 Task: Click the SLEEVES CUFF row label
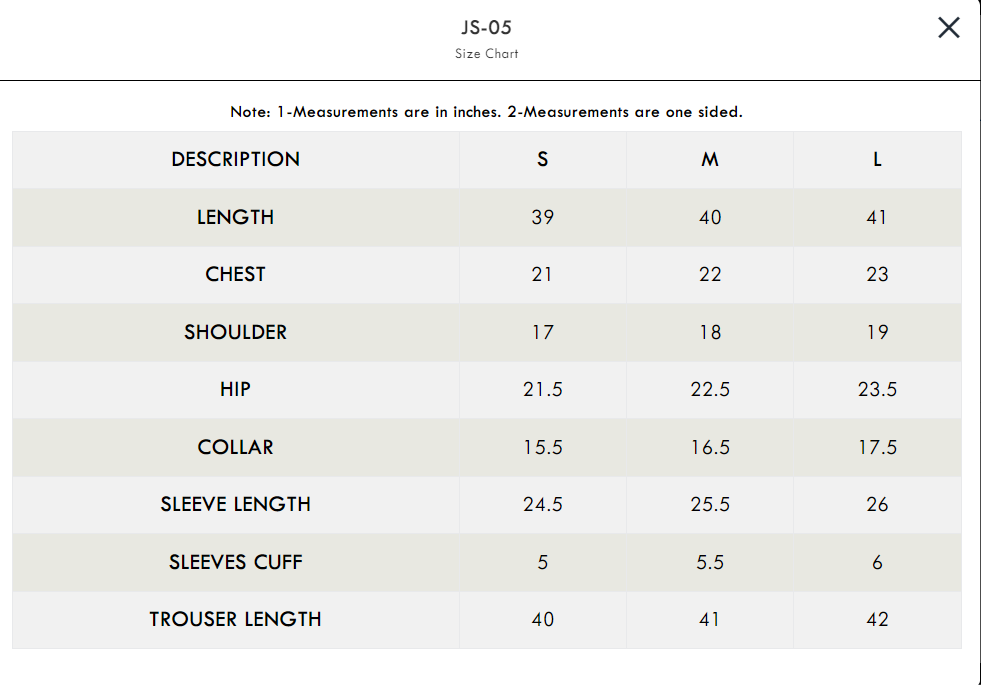[x=236, y=562]
